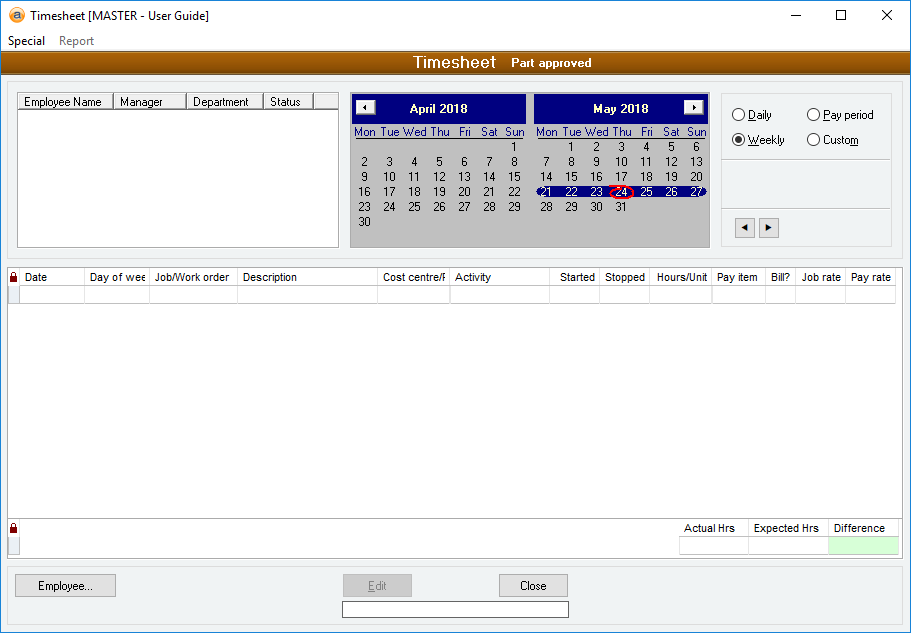This screenshot has height=633, width=911.
Task: Click the Employee Name column header
Action: [x=63, y=102]
